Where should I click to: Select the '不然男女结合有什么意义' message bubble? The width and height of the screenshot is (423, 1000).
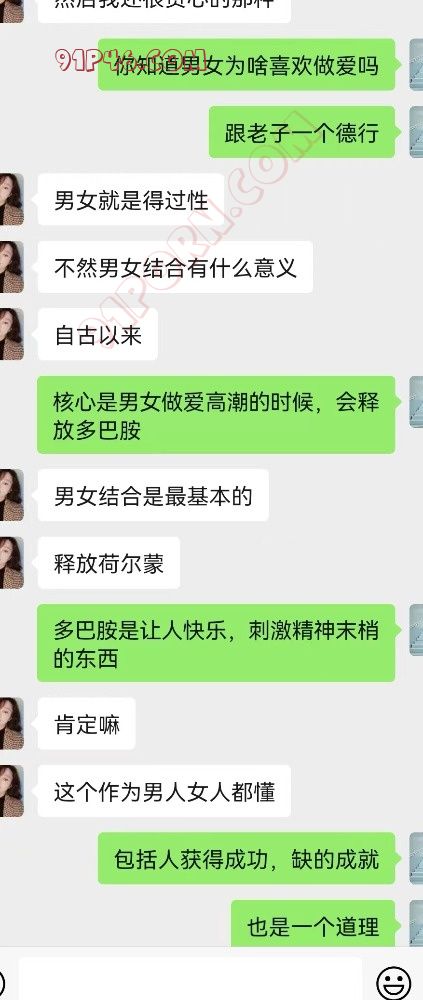click(175, 267)
